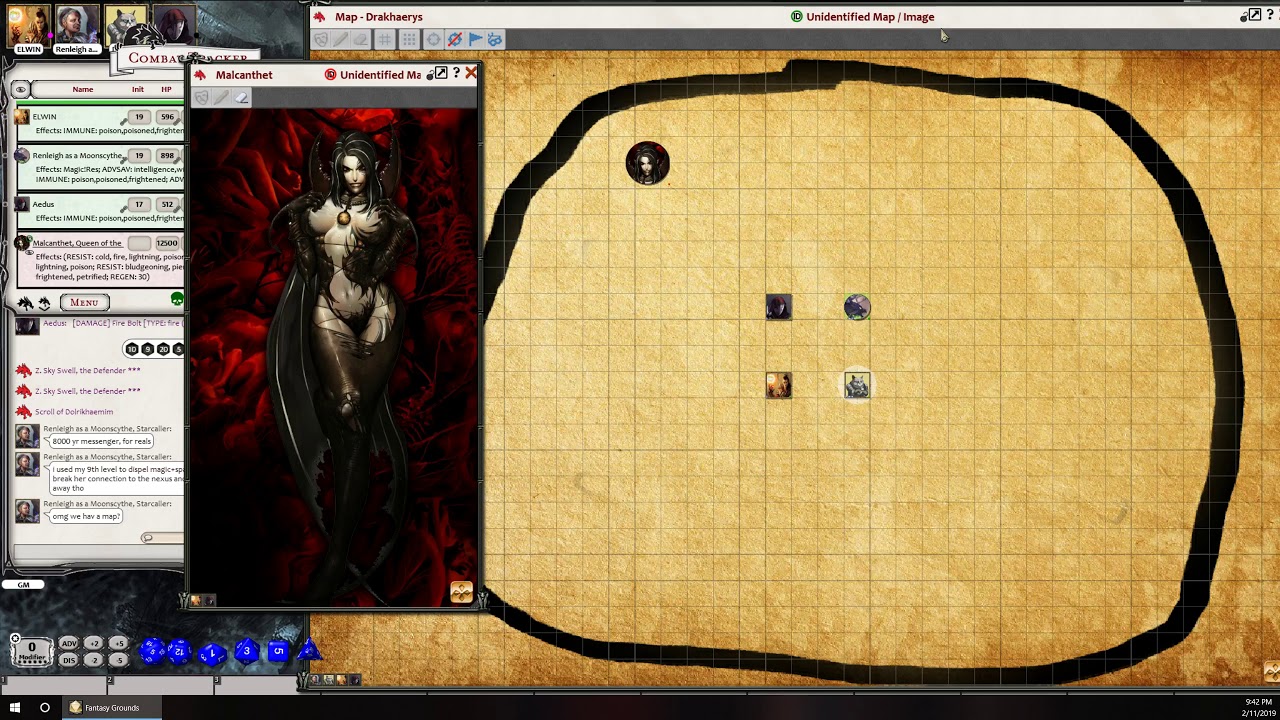Click the +2 modifier button
Screen dimensions: 1280x720
pyautogui.click(x=95, y=644)
